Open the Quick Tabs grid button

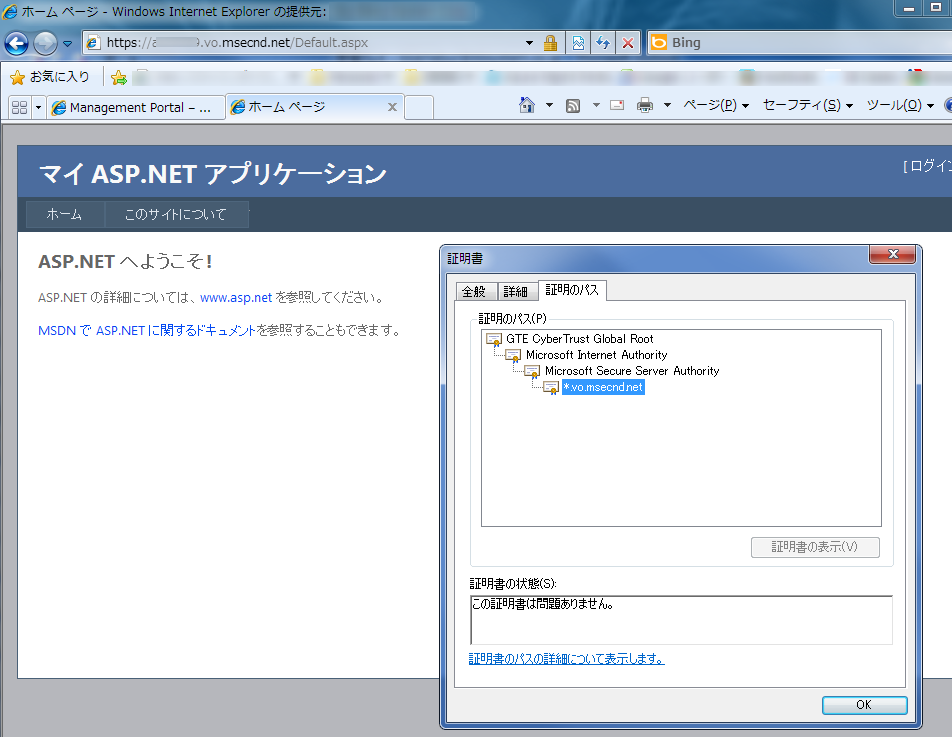point(19,107)
